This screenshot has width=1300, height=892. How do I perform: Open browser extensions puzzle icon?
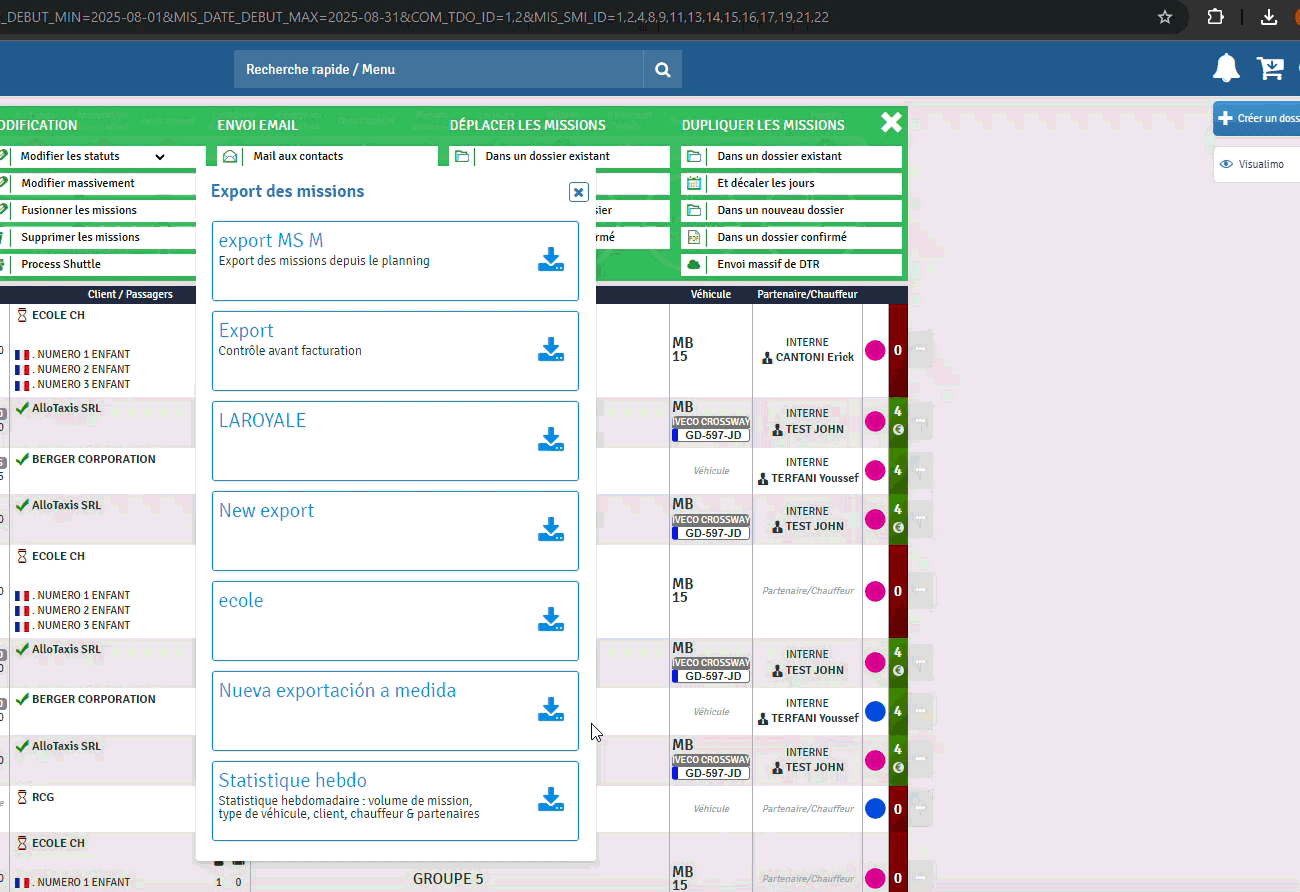click(x=1216, y=17)
